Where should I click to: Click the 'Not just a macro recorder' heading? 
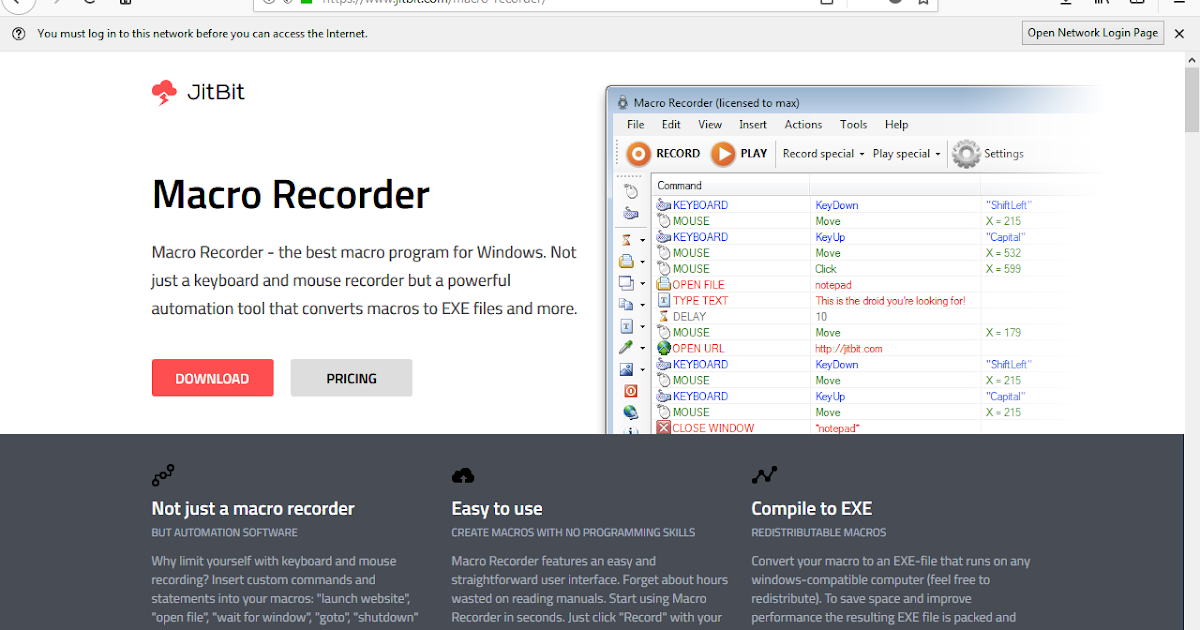point(253,508)
